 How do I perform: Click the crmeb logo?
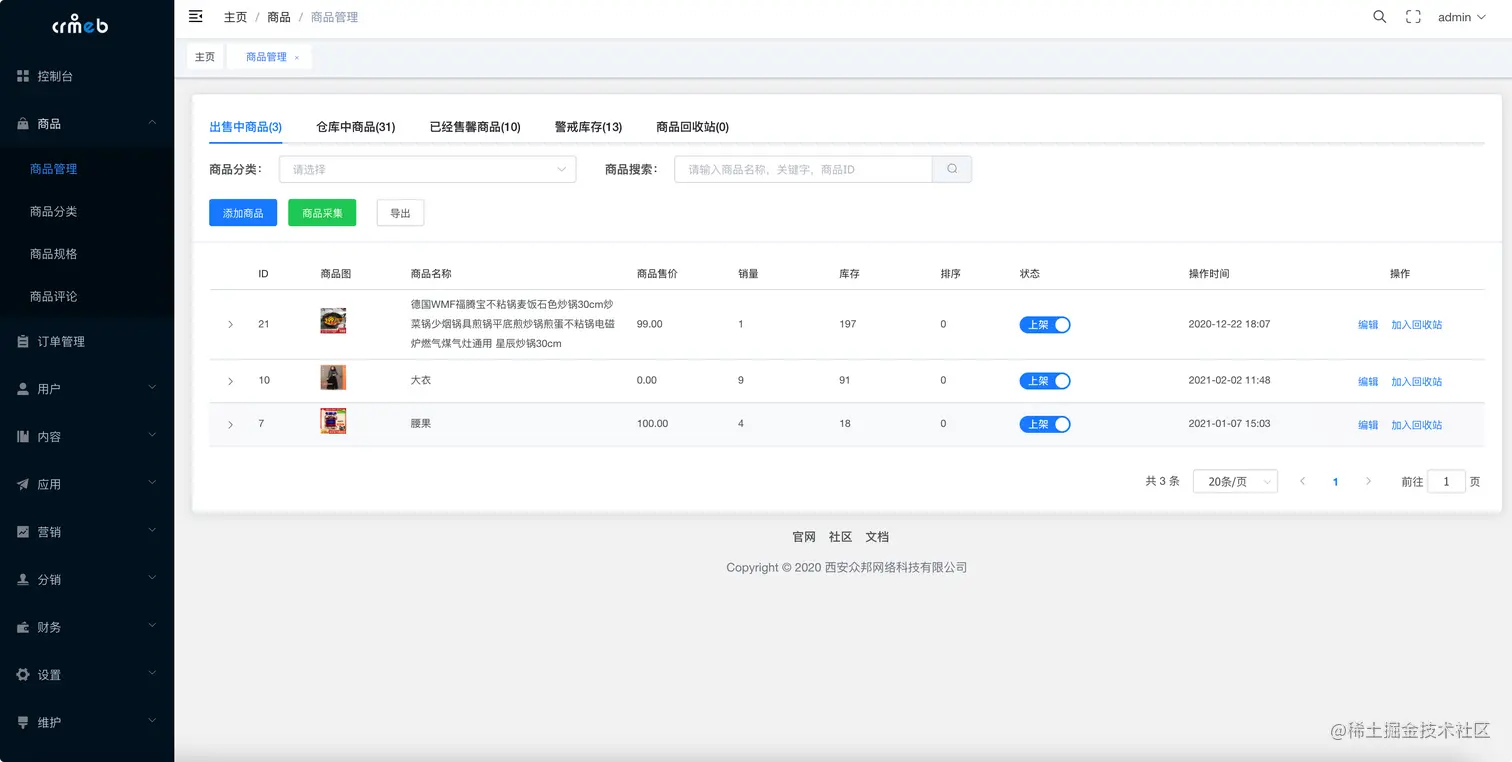pos(80,25)
